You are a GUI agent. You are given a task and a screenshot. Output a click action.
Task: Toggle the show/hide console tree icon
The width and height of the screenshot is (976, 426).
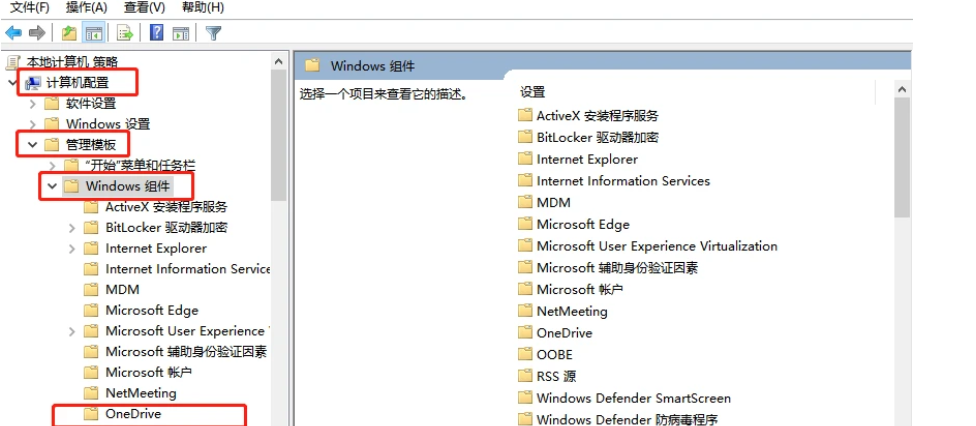pos(94,33)
